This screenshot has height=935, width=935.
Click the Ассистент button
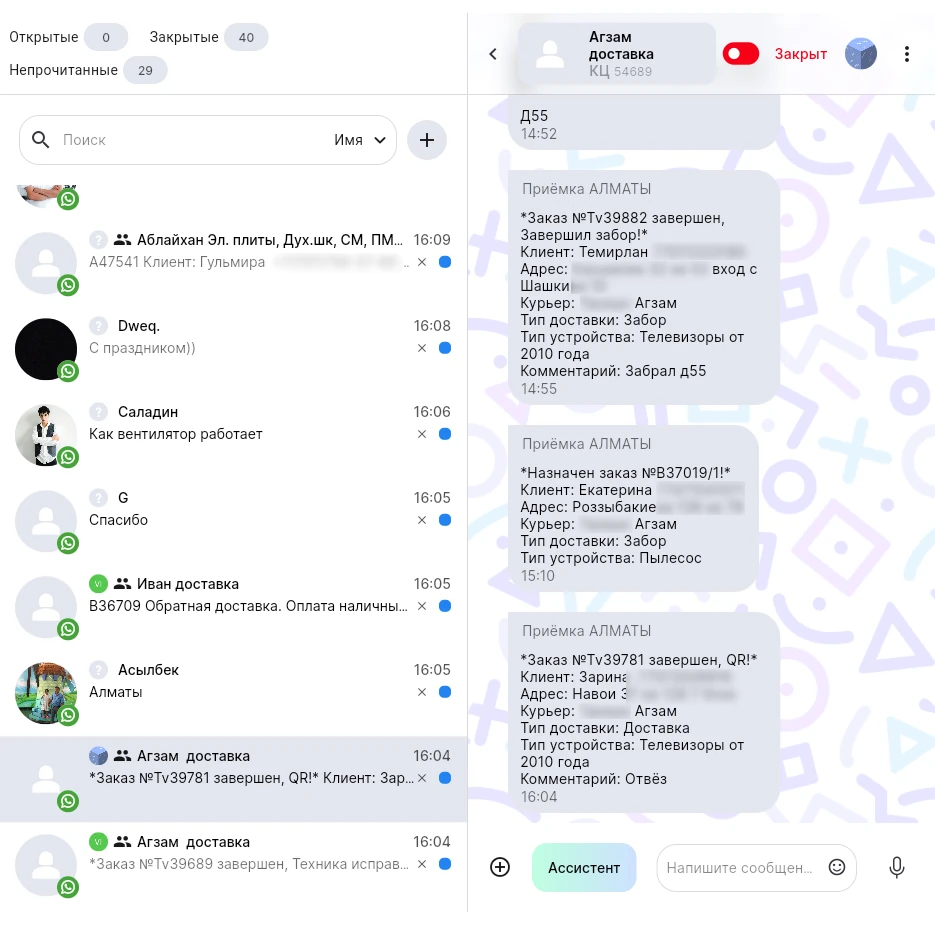584,868
